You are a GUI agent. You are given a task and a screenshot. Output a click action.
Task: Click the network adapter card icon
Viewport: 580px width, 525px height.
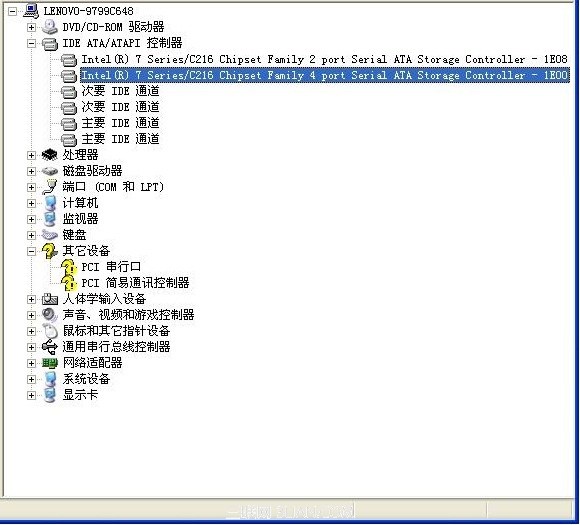click(x=50, y=363)
